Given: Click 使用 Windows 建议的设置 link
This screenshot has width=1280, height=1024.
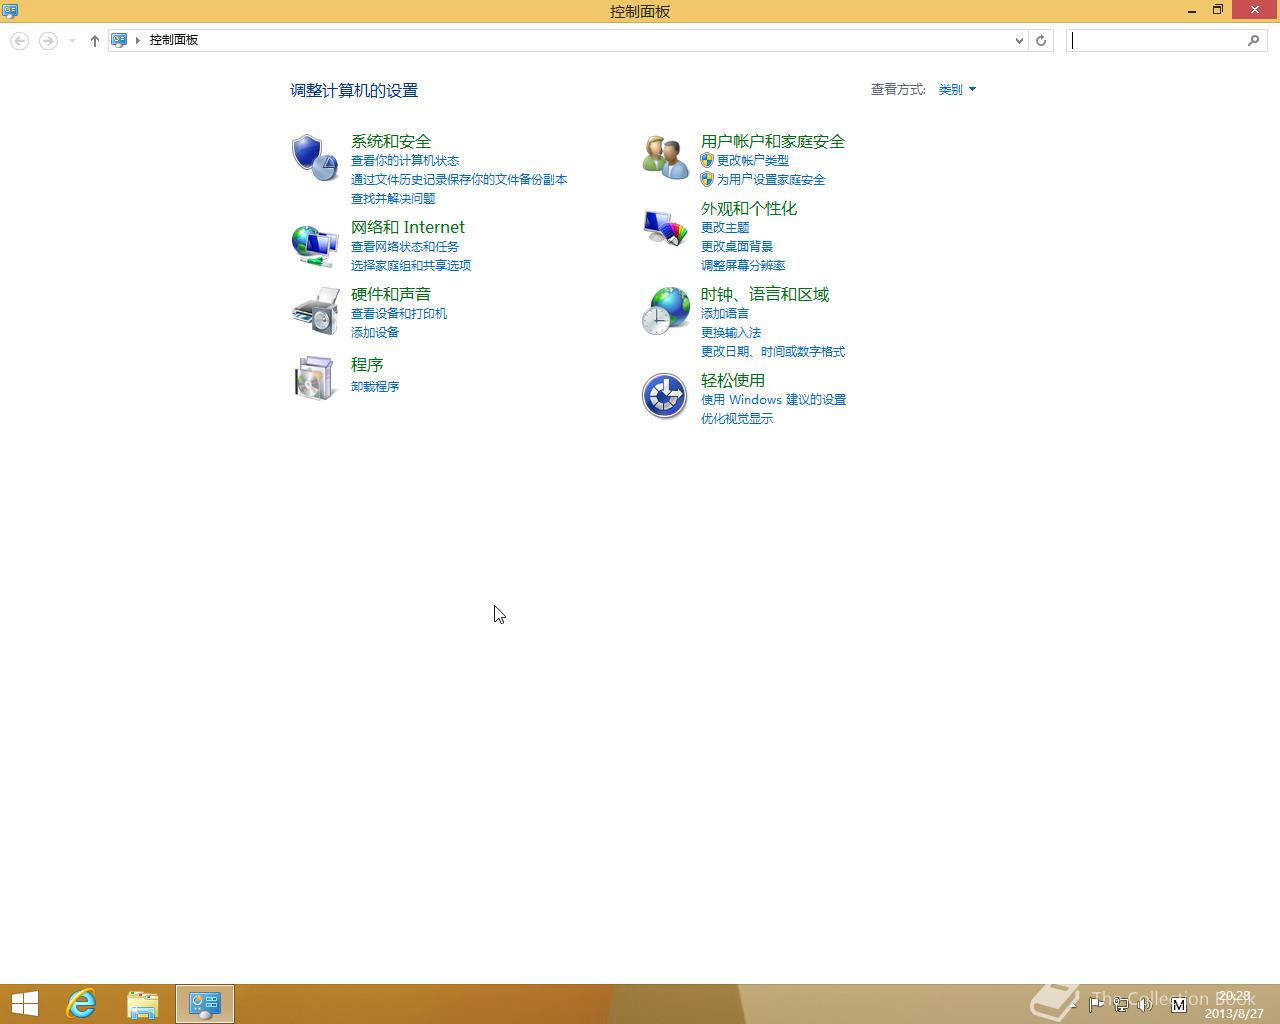Looking at the screenshot, I should pyautogui.click(x=773, y=399).
